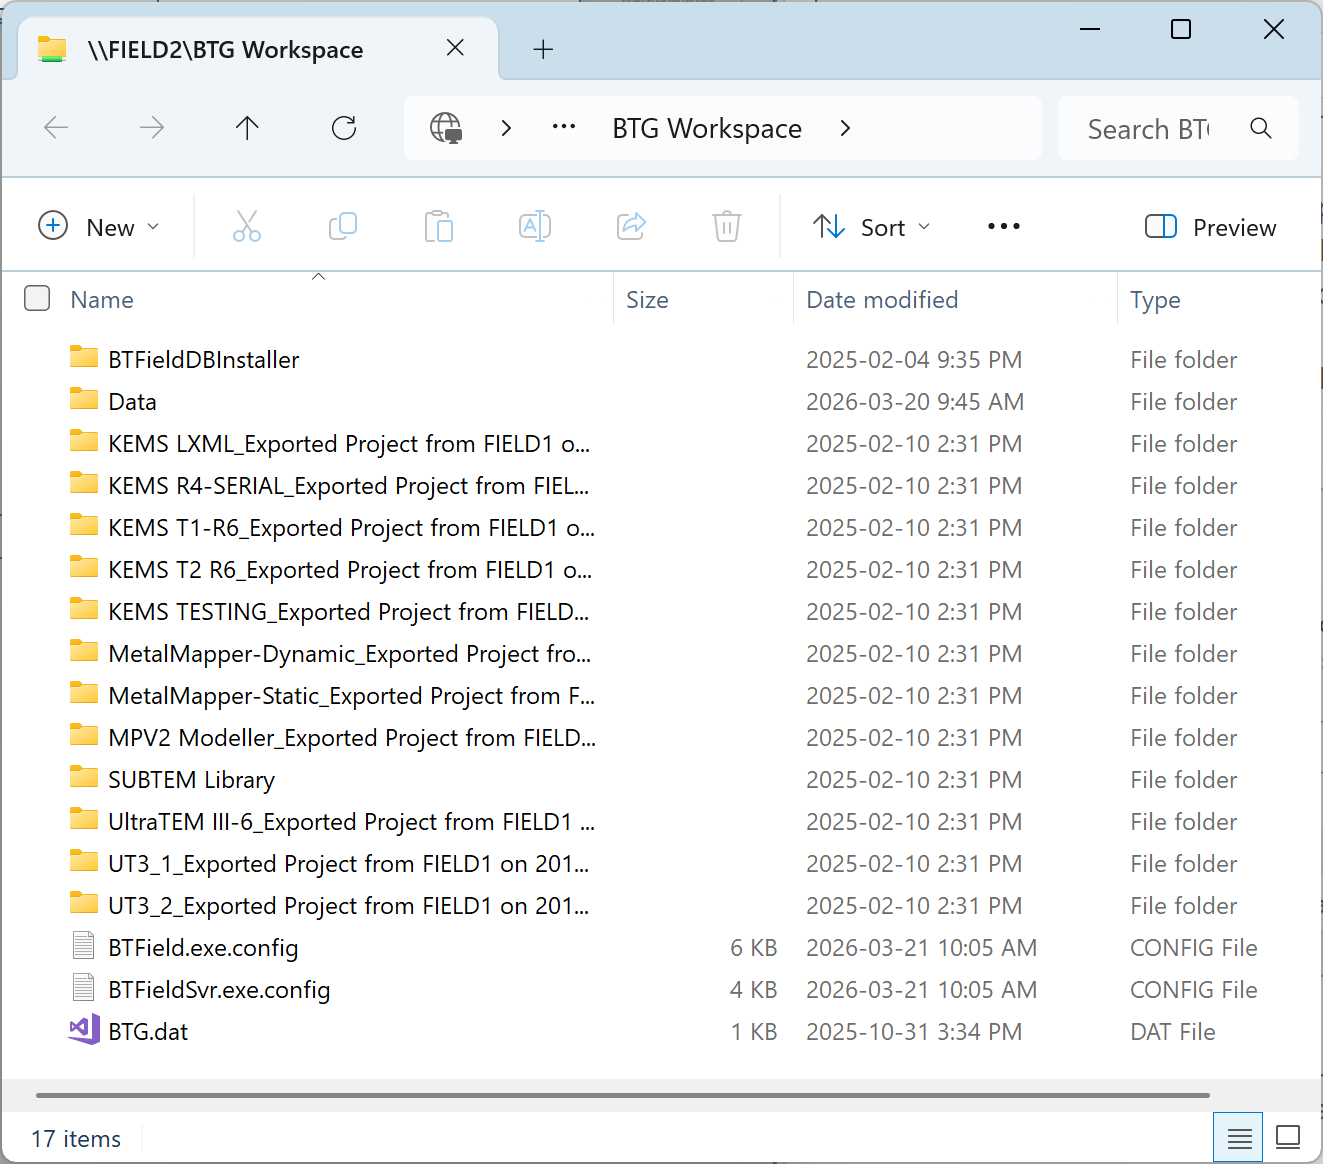Click the Share icon
This screenshot has width=1323, height=1164.
pyautogui.click(x=631, y=227)
